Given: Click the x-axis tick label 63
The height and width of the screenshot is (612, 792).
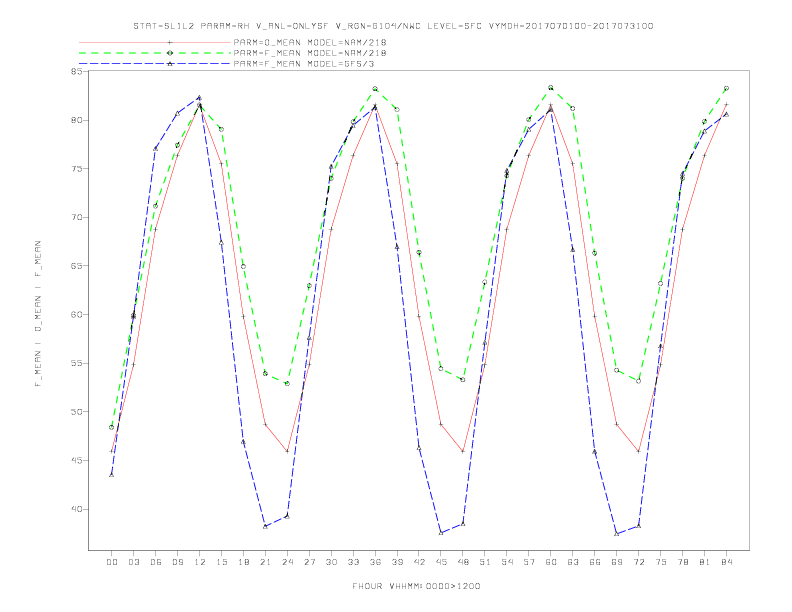Looking at the screenshot, I should tap(573, 562).
